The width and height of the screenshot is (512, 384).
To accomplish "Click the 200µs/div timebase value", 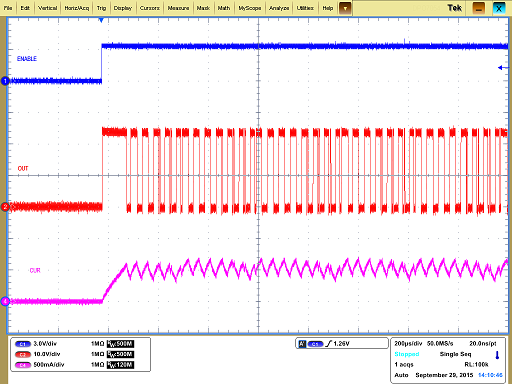I will click(408, 344).
